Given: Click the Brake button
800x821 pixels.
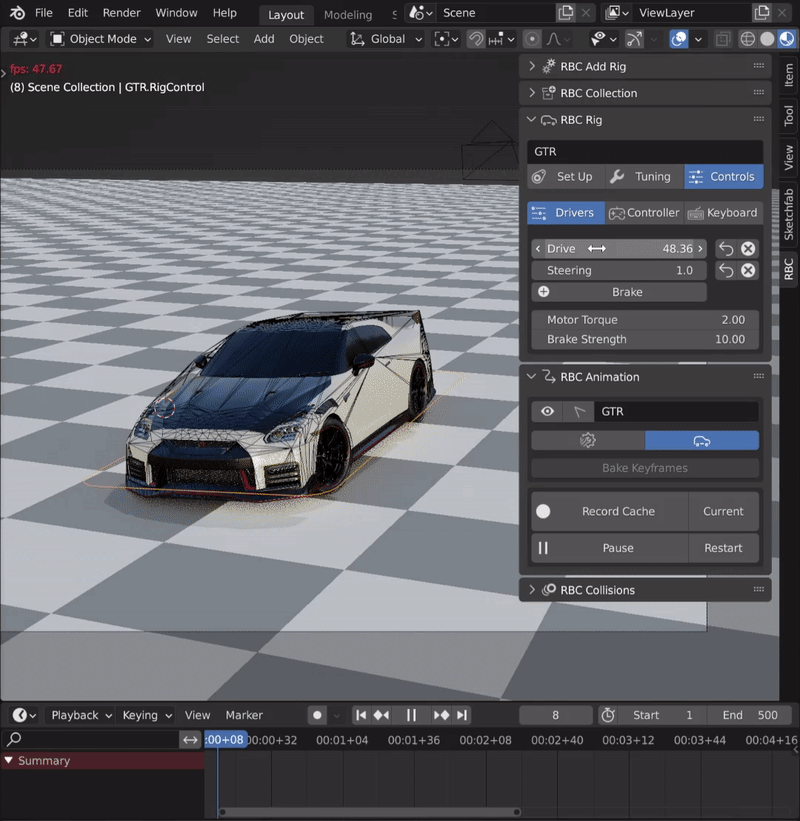Looking at the screenshot, I should point(619,292).
